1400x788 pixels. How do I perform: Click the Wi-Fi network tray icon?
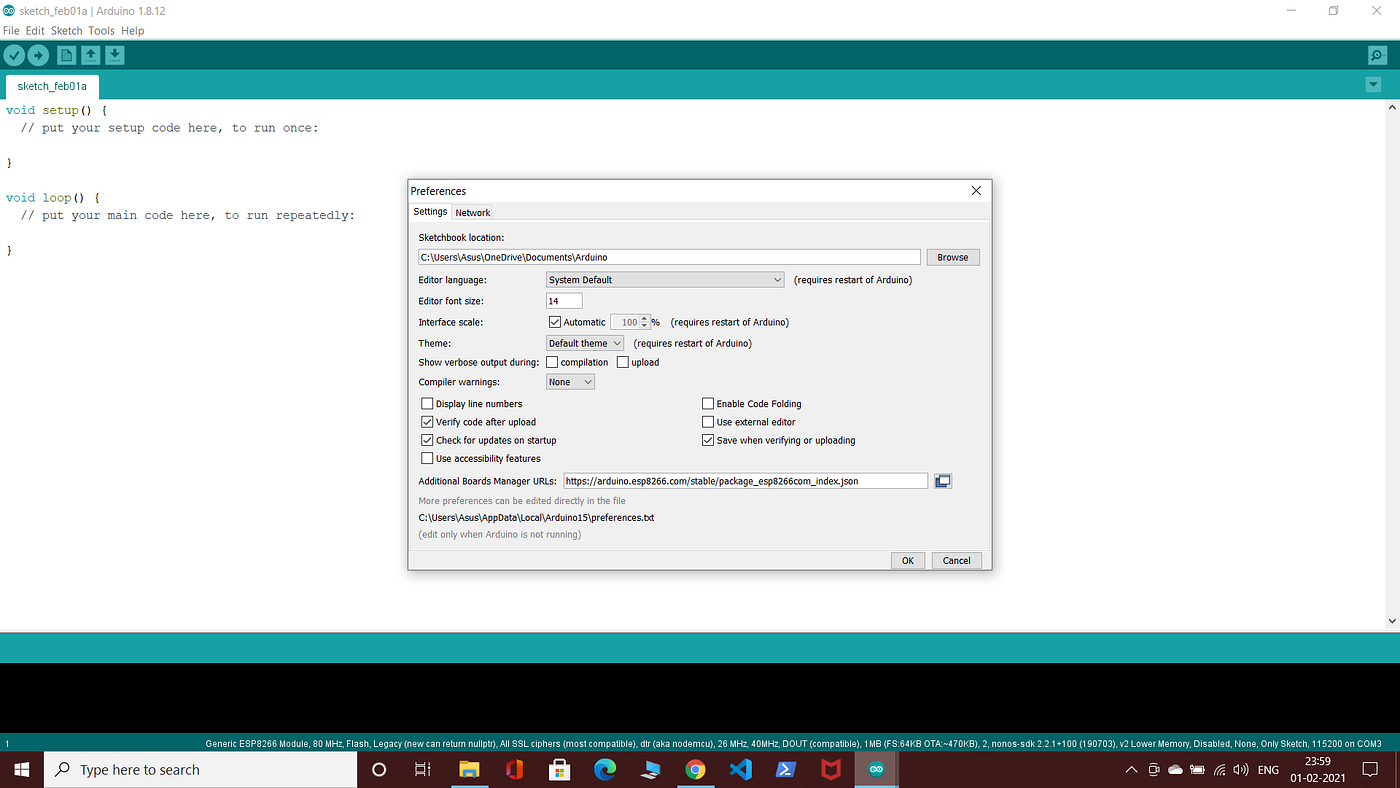(x=1219, y=770)
